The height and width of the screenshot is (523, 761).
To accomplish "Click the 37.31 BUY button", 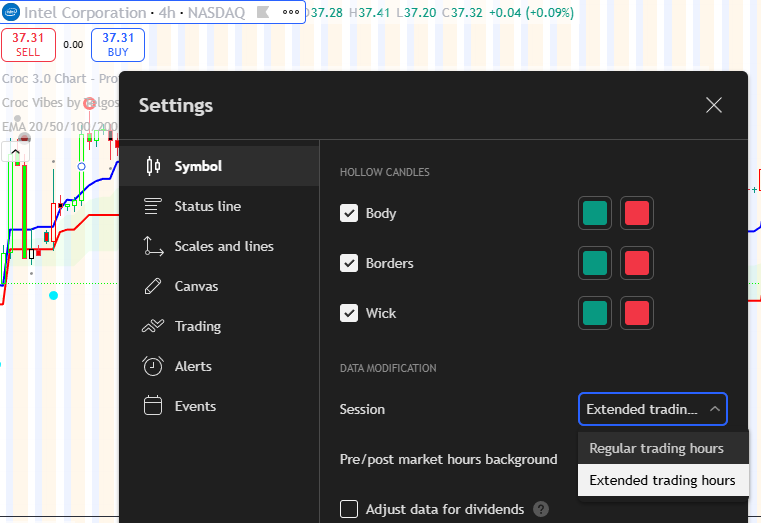I will click(118, 44).
